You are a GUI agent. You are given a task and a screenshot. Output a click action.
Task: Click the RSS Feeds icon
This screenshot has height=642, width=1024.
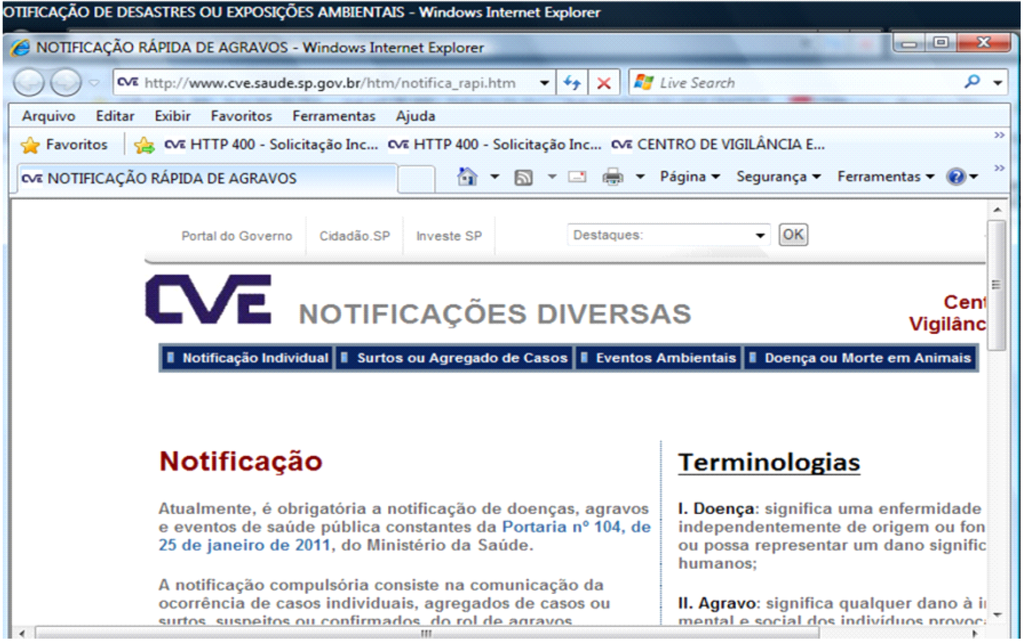click(524, 177)
